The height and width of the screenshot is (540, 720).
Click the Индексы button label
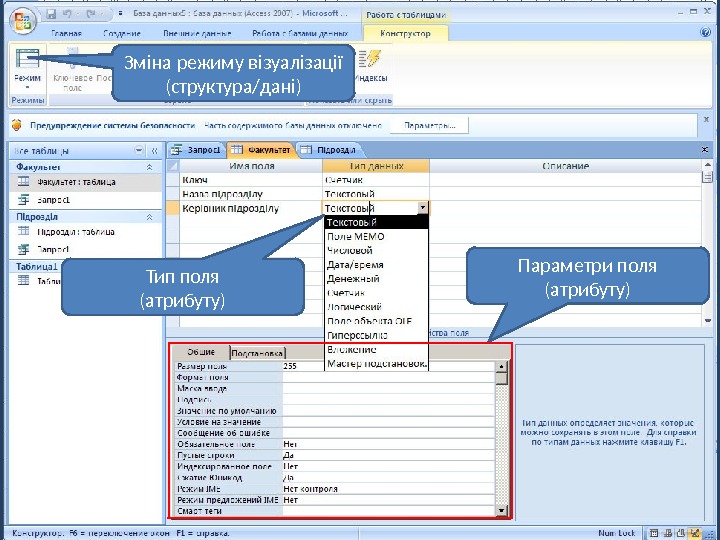coord(370,78)
